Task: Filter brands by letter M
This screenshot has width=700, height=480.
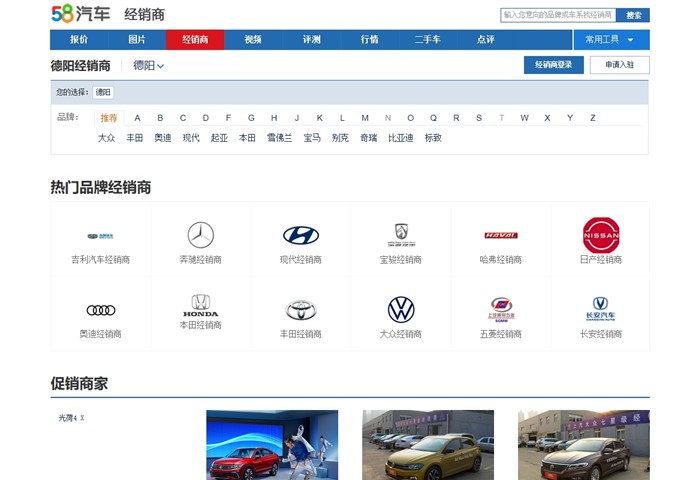Action: [365, 118]
